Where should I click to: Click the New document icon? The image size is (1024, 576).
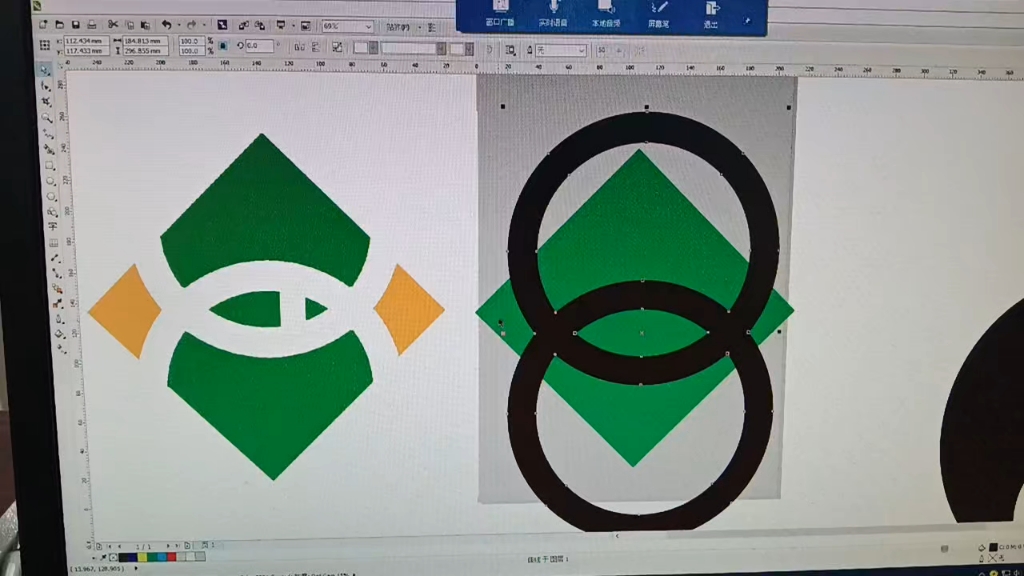pos(43,25)
